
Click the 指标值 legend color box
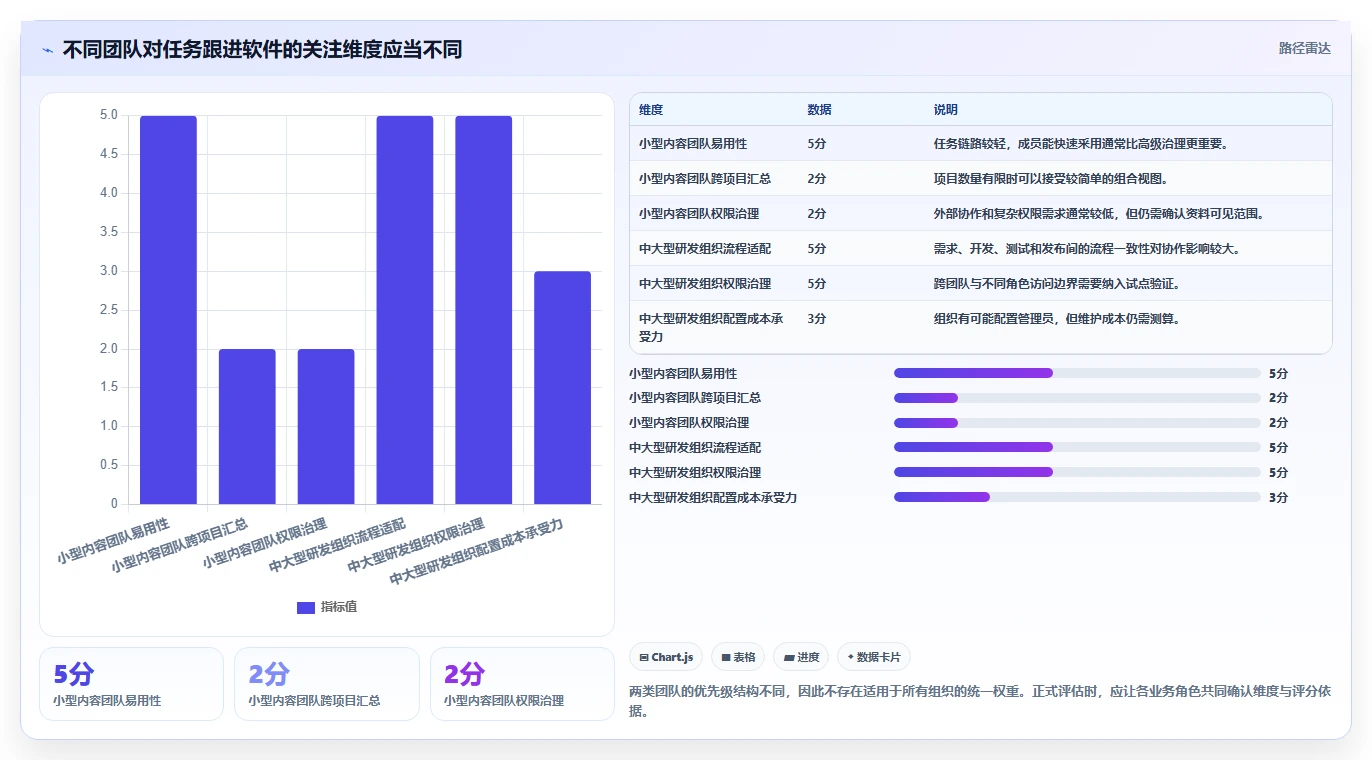306,607
